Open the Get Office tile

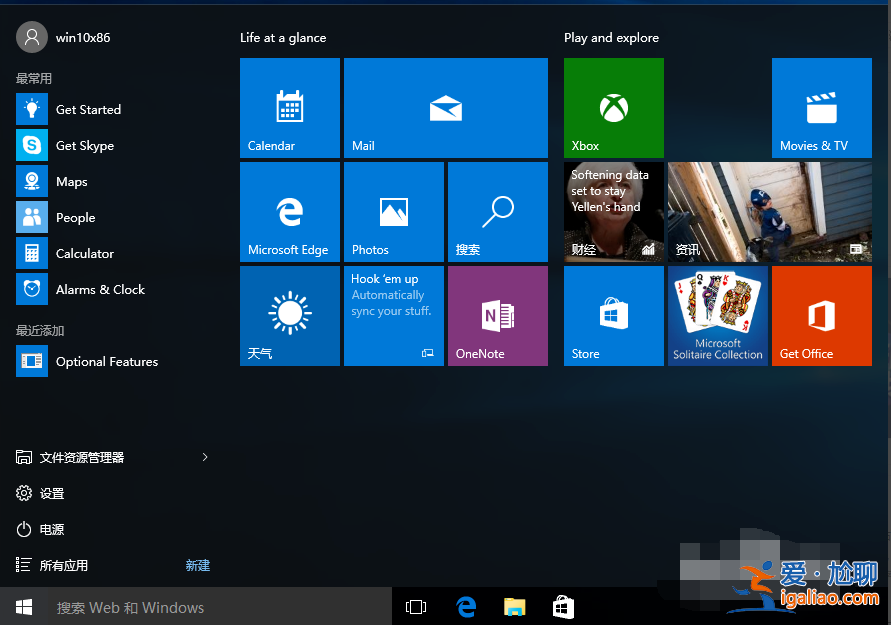click(x=821, y=316)
